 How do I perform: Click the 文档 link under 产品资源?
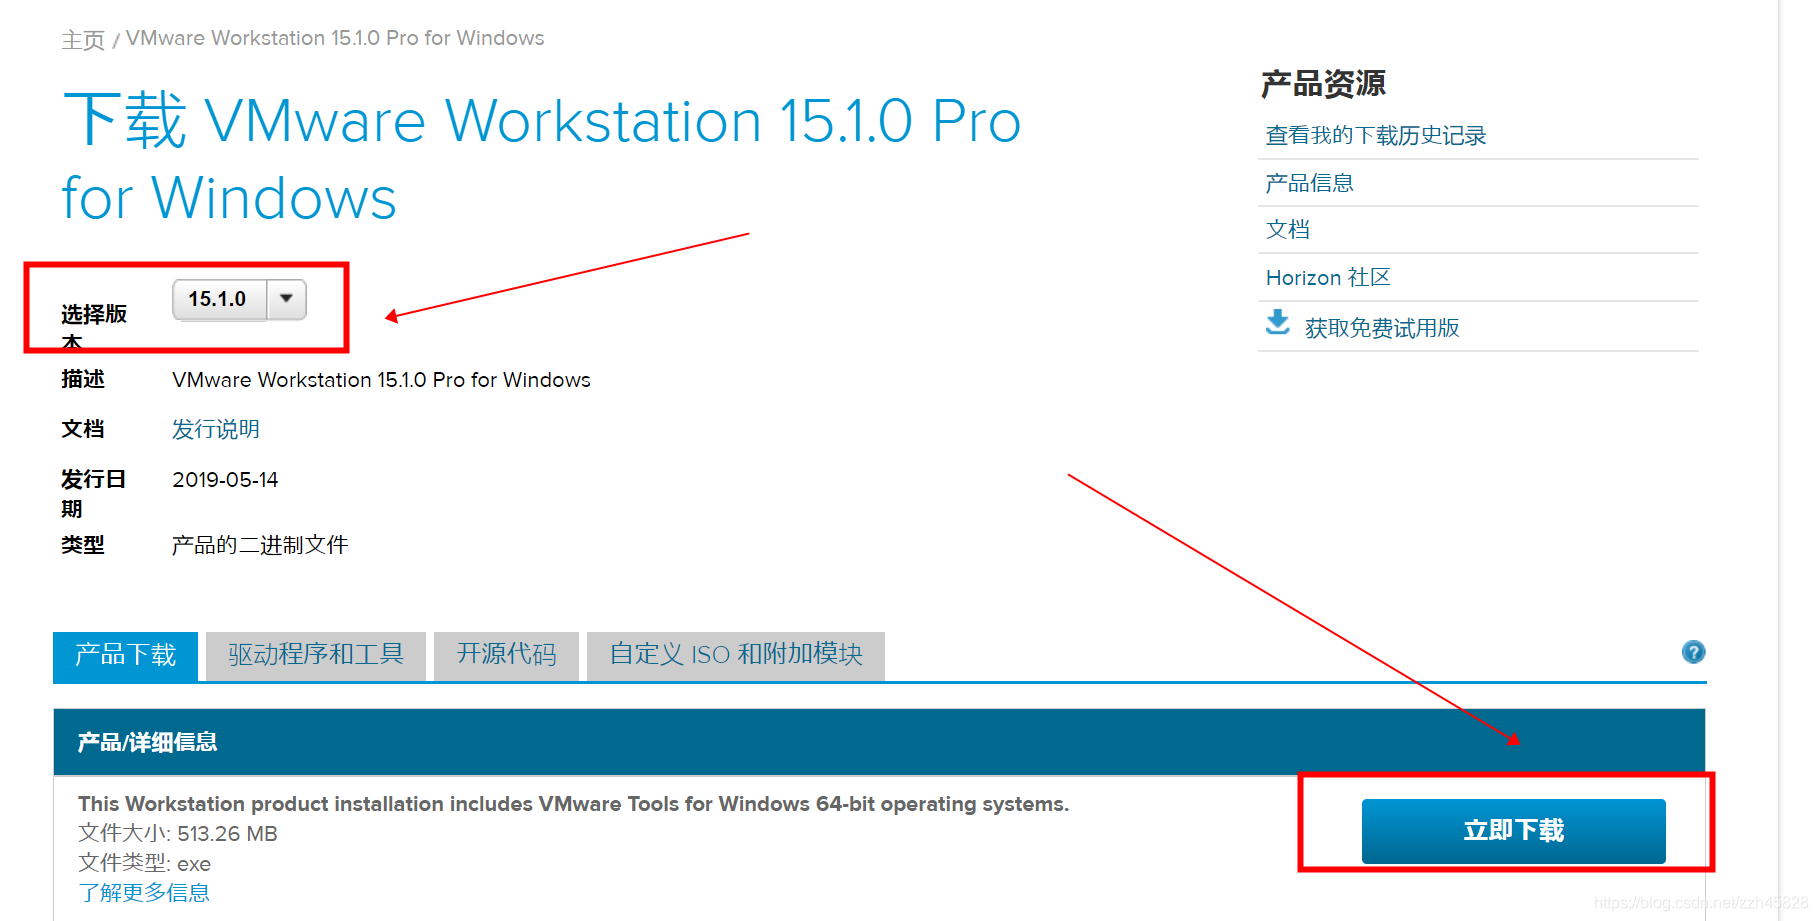(1288, 229)
